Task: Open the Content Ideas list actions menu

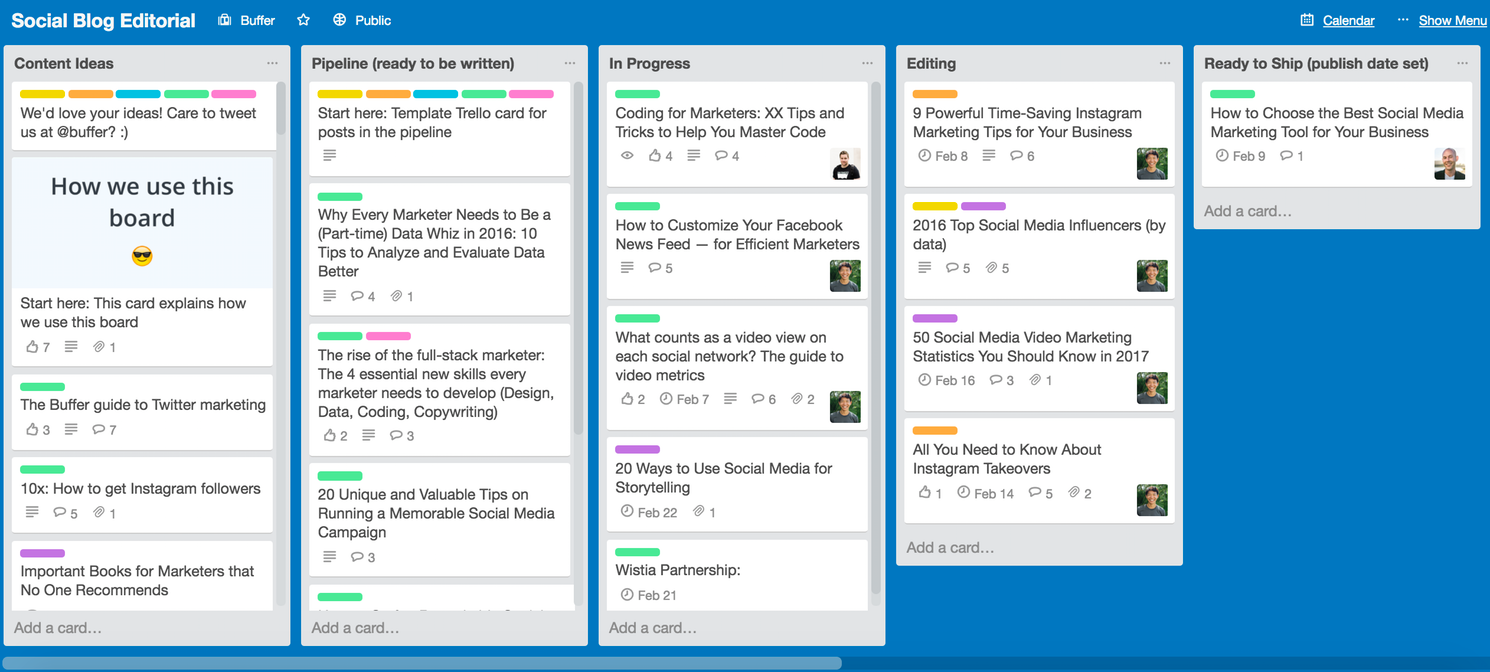Action: click(272, 62)
